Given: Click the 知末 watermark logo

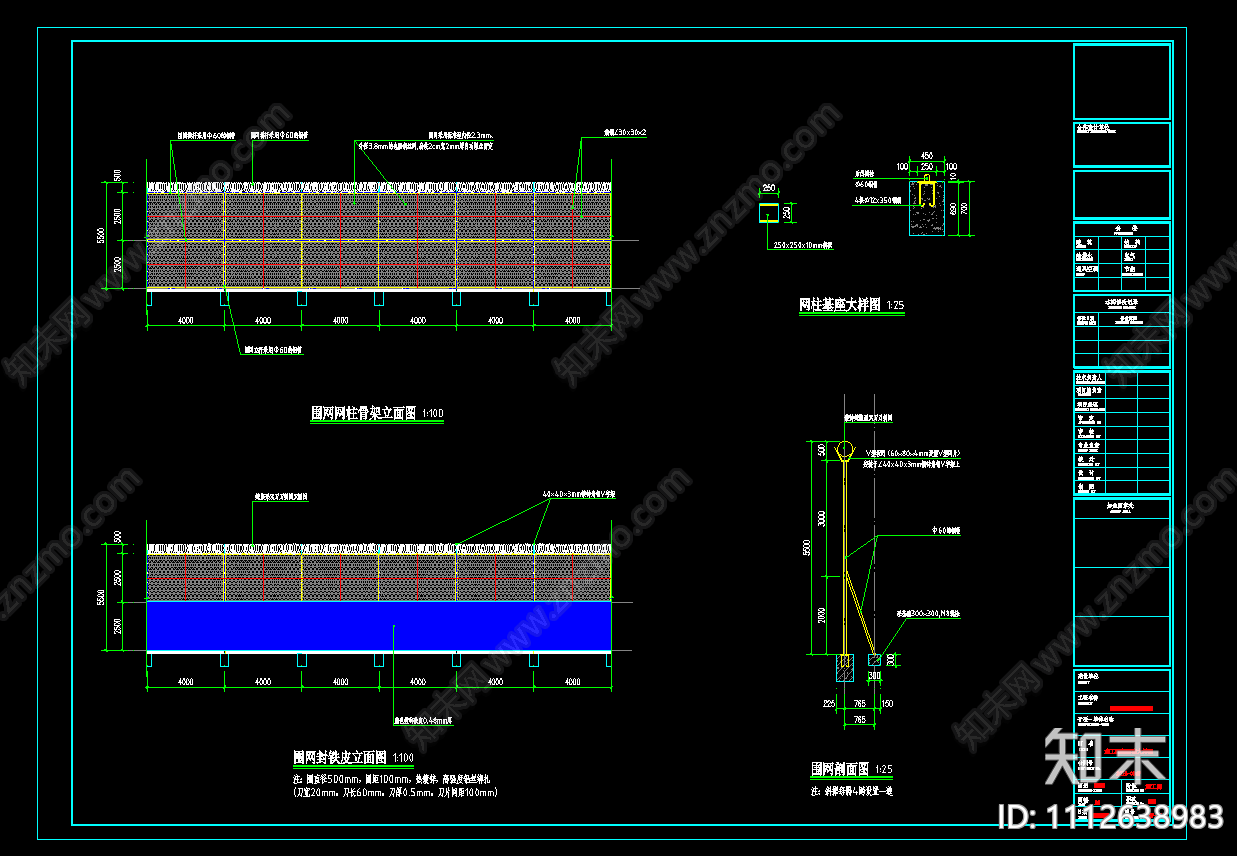Looking at the screenshot, I should point(1105,757).
